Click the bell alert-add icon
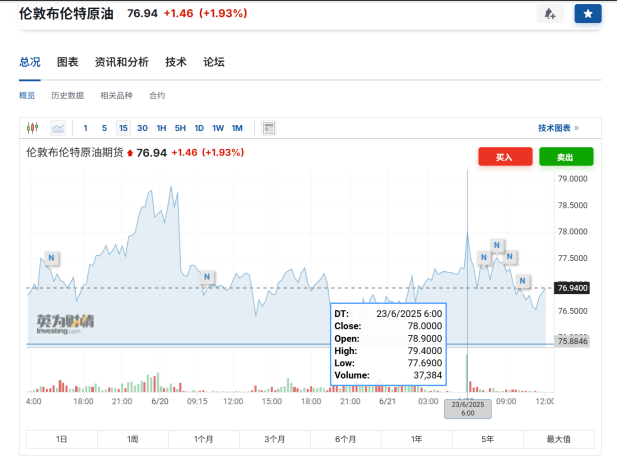Viewport: 617px width, 457px height. [550, 14]
